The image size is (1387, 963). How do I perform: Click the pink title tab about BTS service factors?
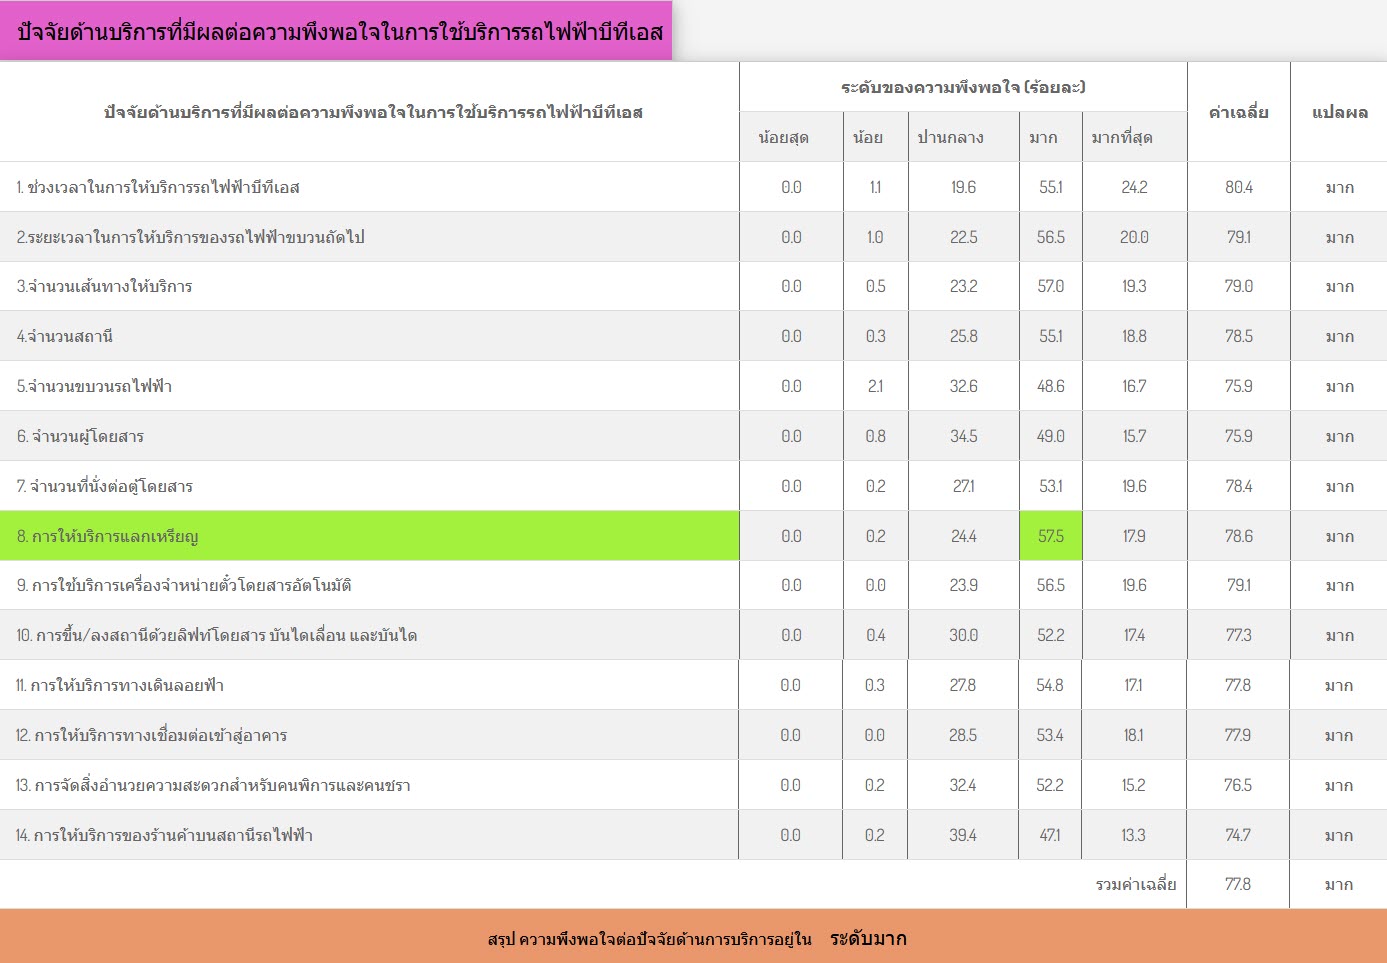[x=339, y=32]
